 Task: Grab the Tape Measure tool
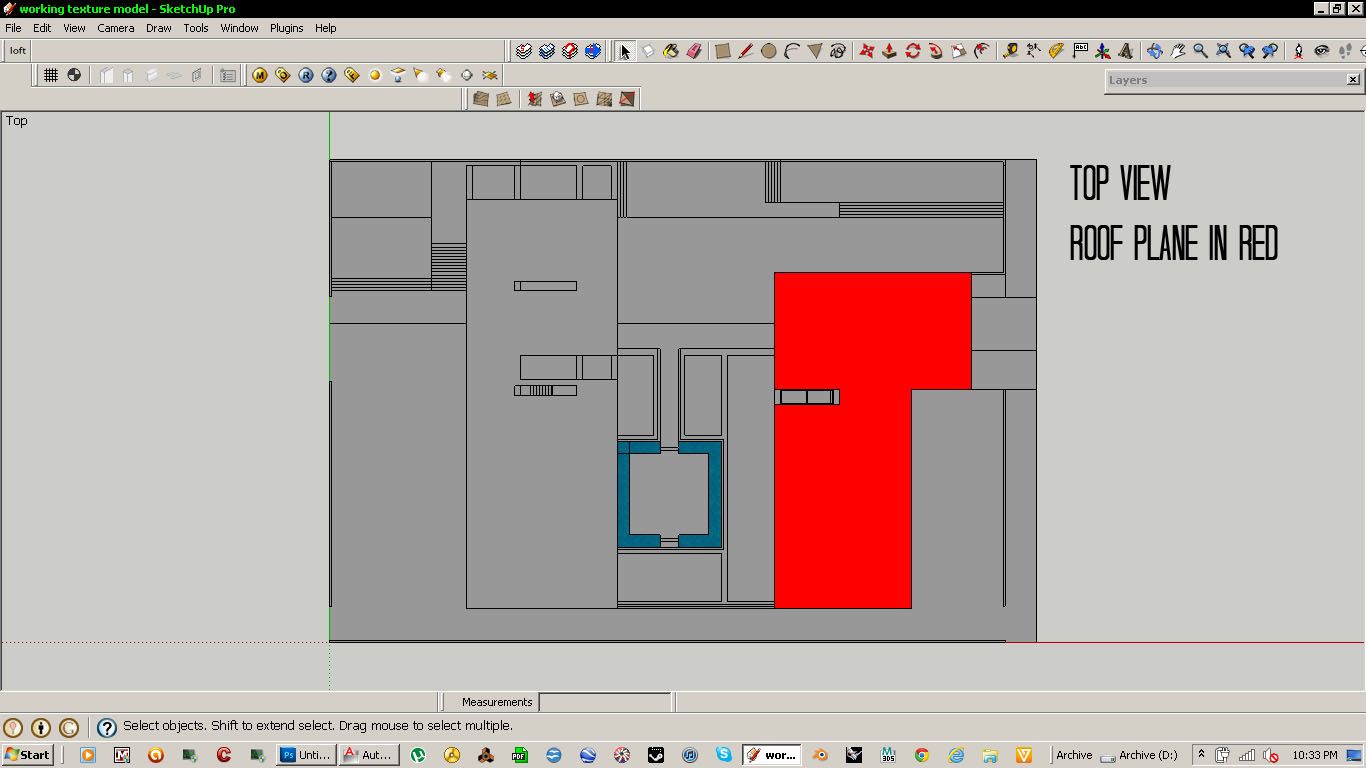[x=1011, y=51]
